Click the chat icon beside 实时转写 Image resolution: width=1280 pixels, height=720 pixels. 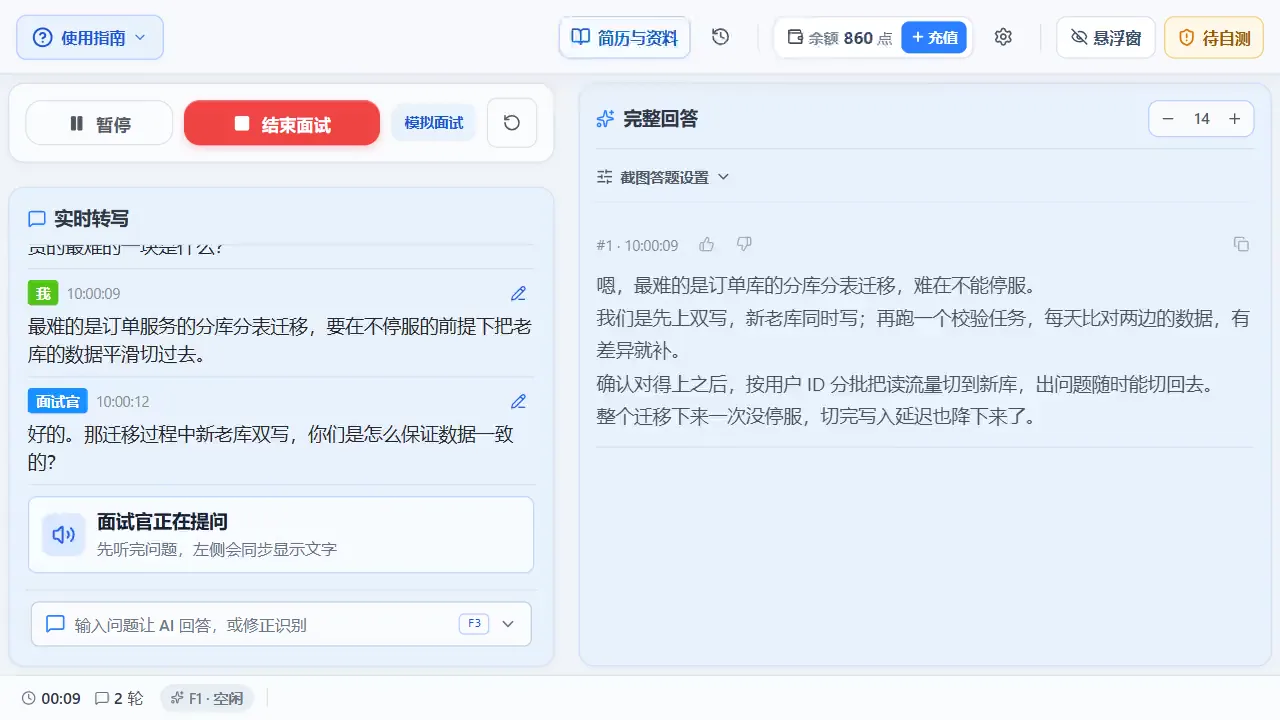(37, 219)
